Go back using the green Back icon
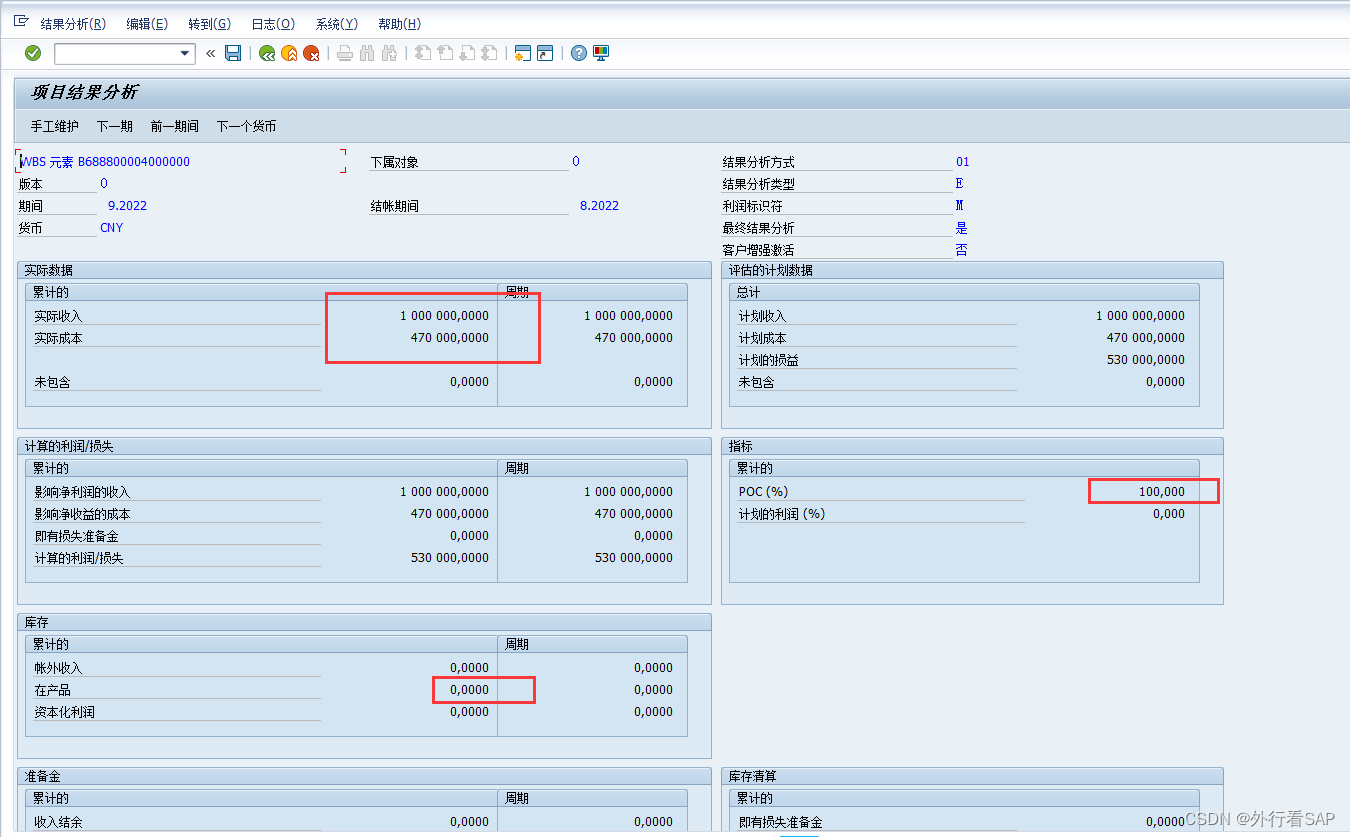The width and height of the screenshot is (1350, 837). point(267,53)
